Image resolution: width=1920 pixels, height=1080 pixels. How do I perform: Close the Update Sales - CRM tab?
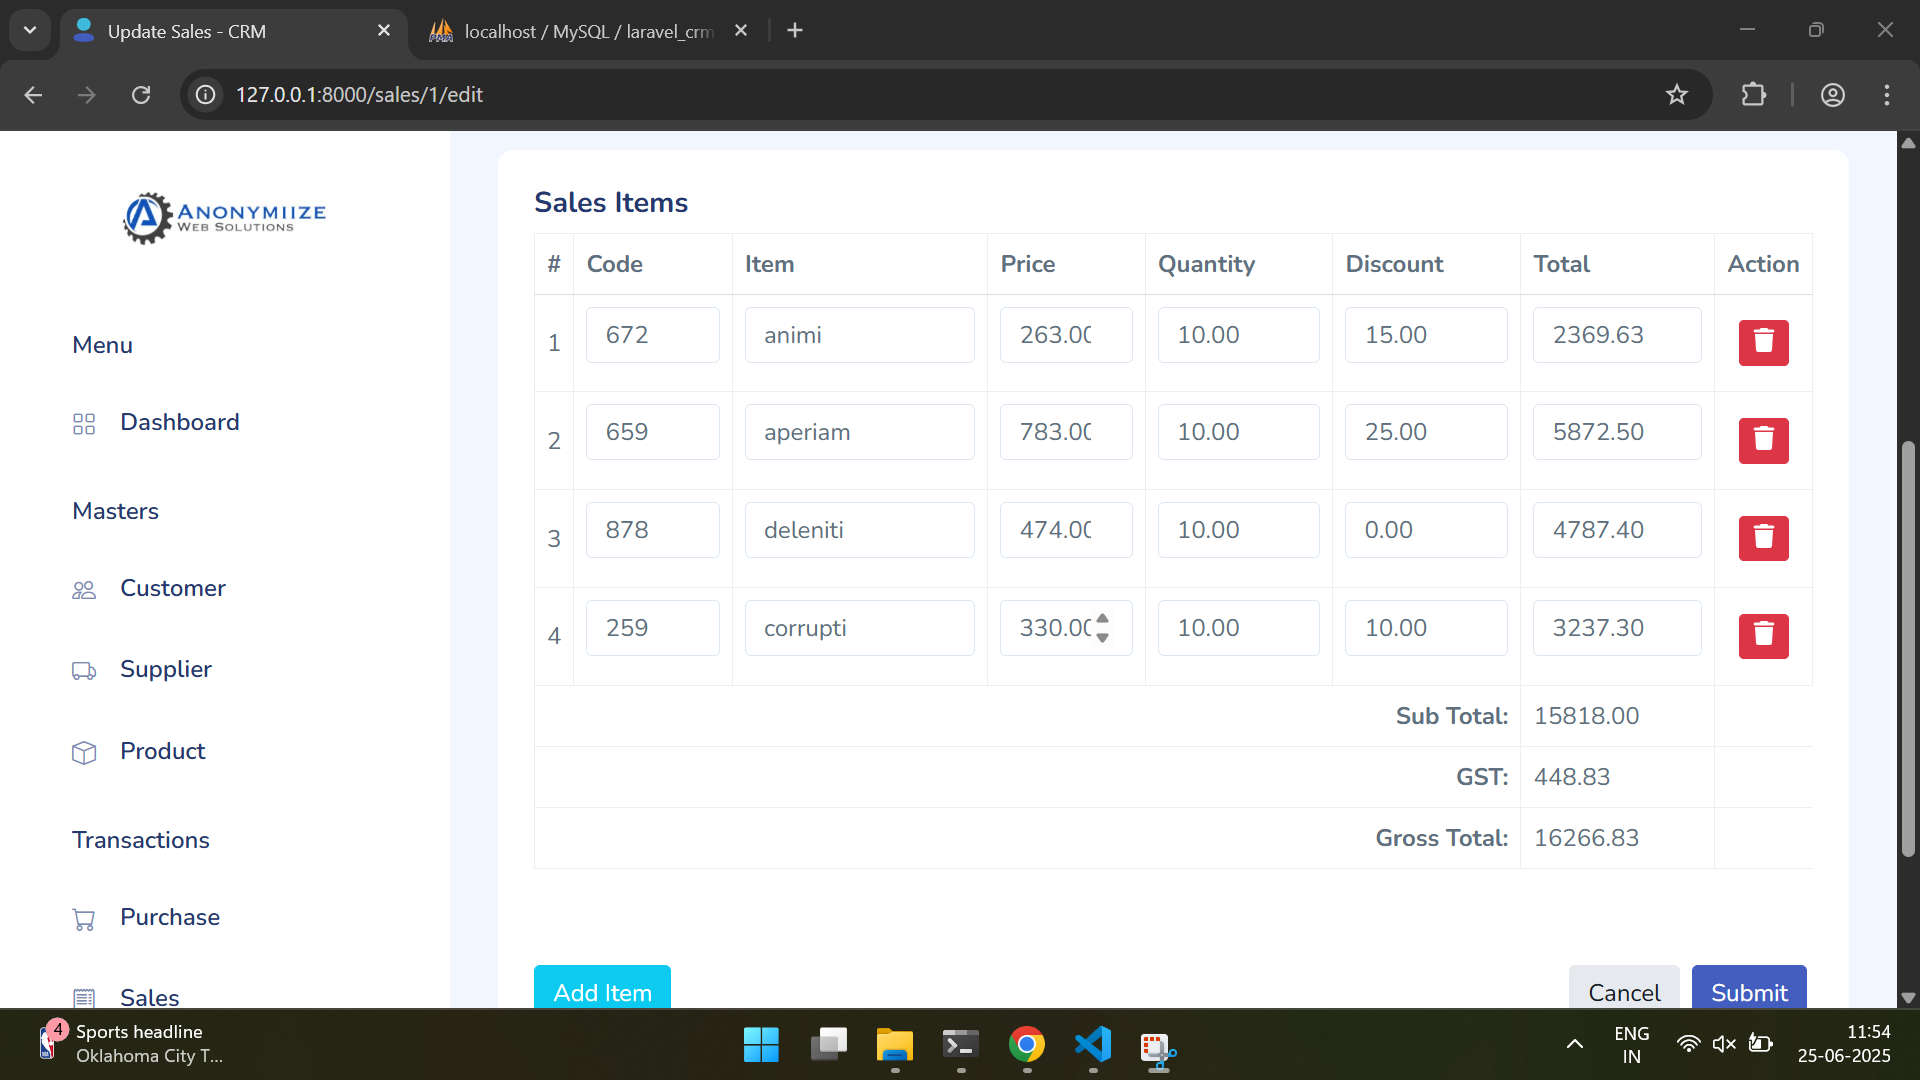384,31
